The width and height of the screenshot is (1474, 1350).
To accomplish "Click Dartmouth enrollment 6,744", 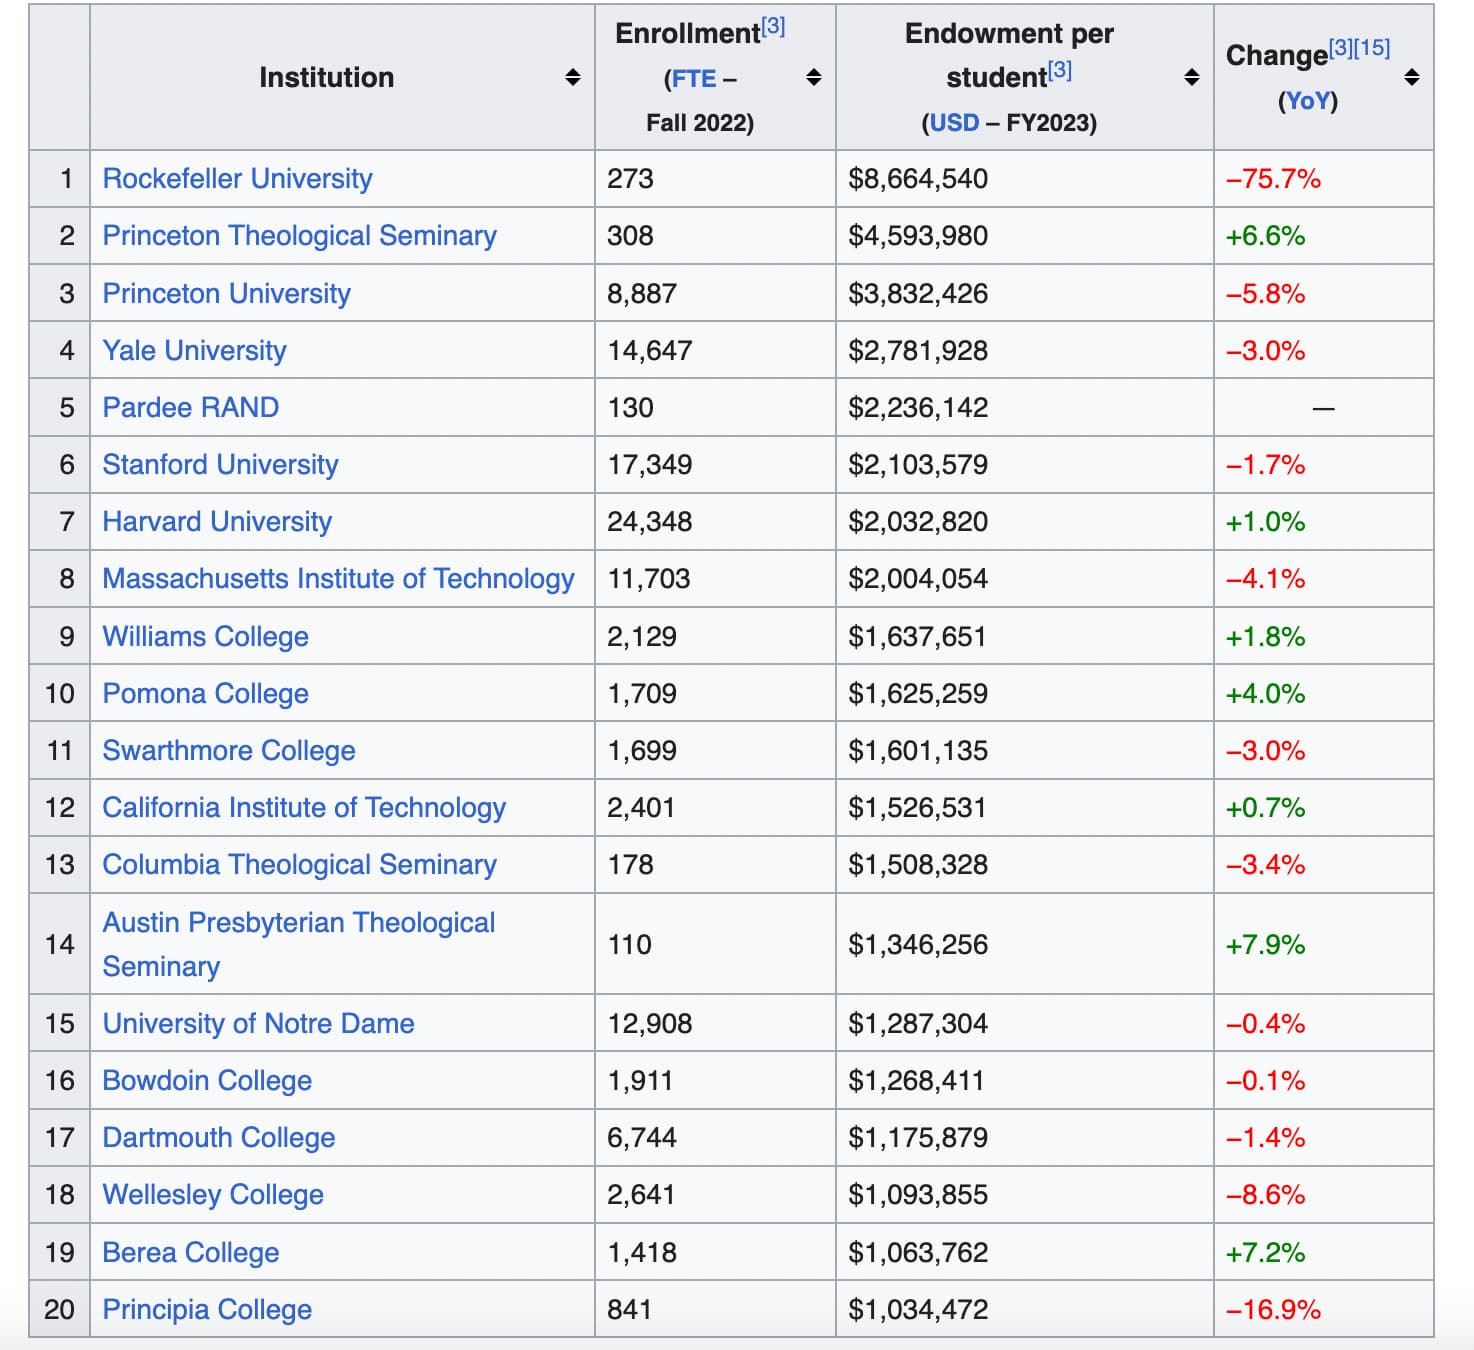I will [x=642, y=1138].
